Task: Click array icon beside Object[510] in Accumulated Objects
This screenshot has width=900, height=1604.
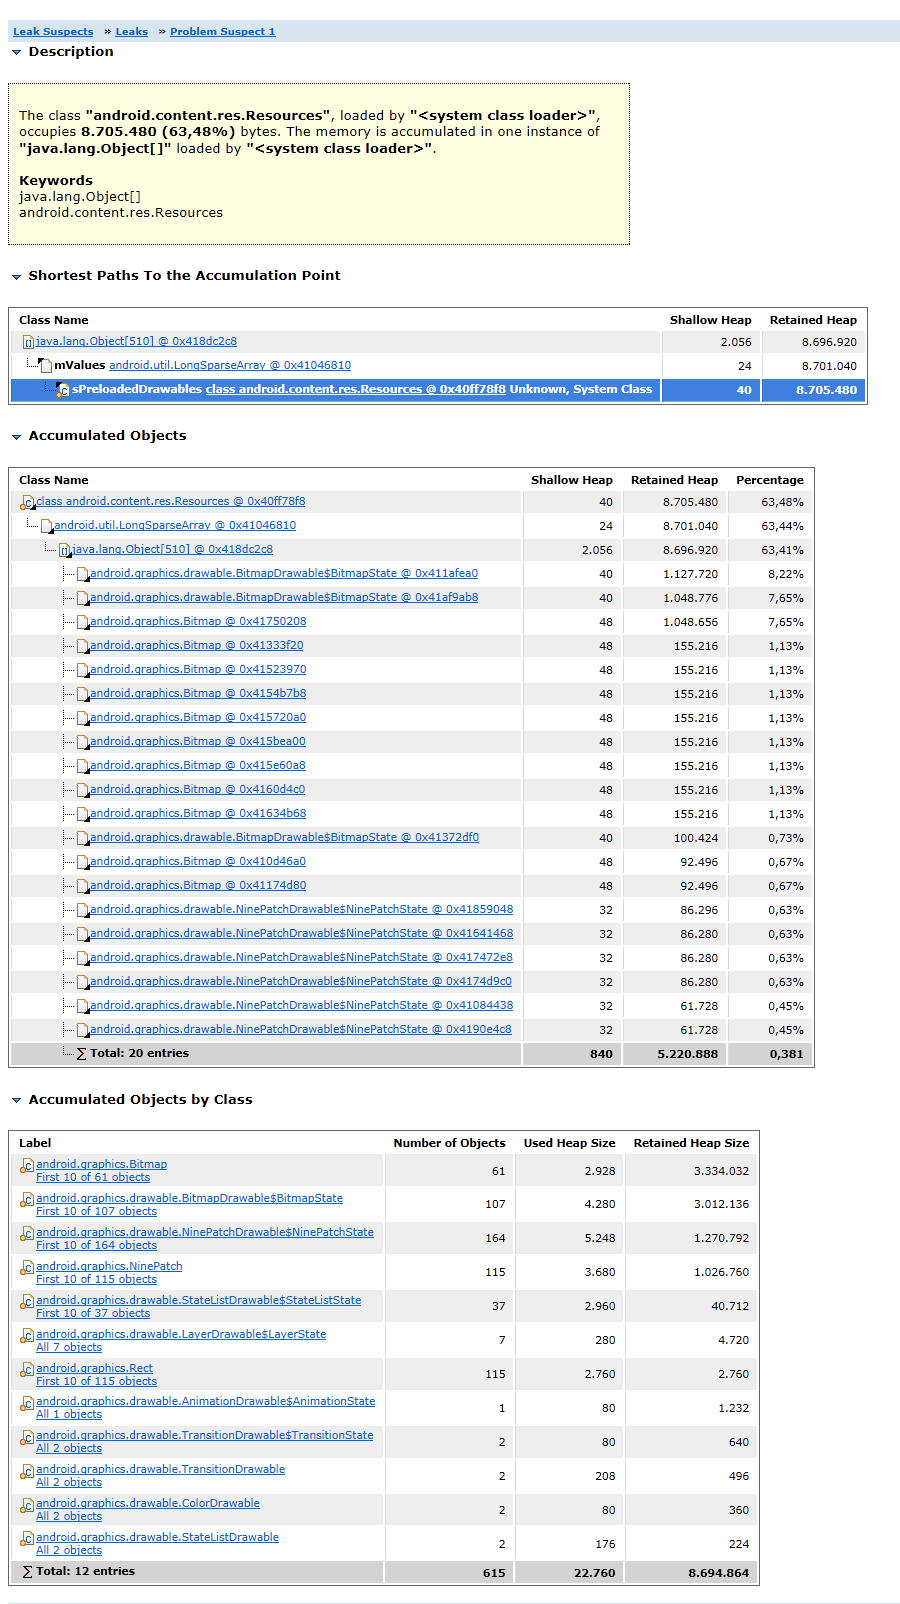Action: [x=64, y=550]
